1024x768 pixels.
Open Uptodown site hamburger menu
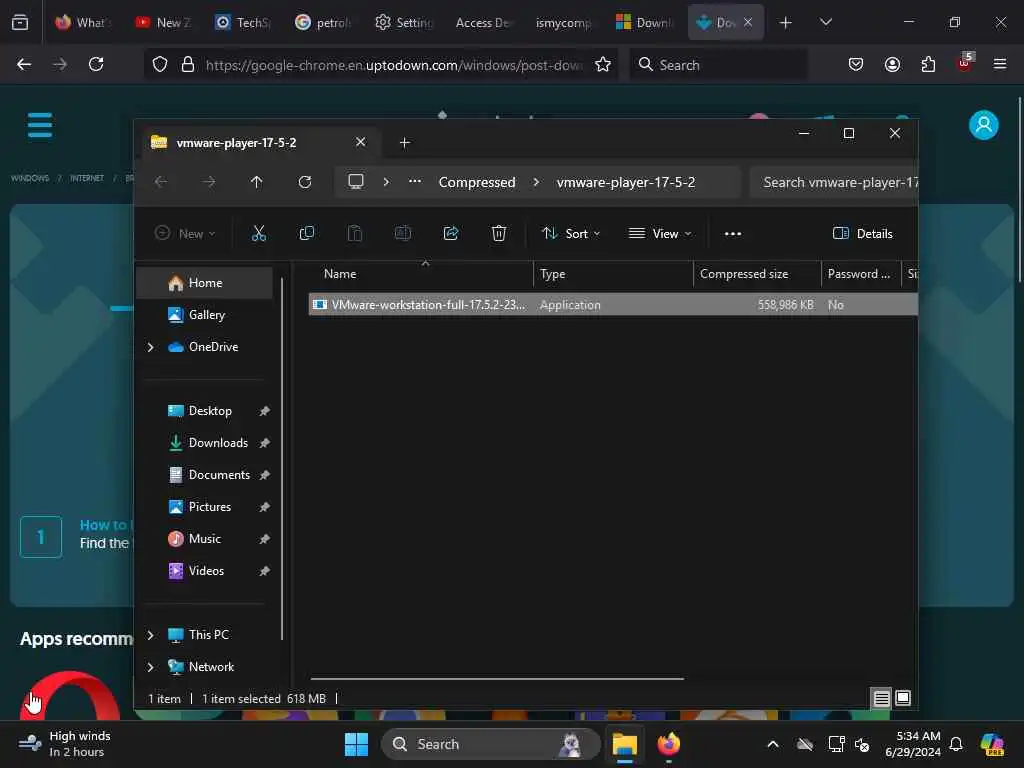pos(40,125)
